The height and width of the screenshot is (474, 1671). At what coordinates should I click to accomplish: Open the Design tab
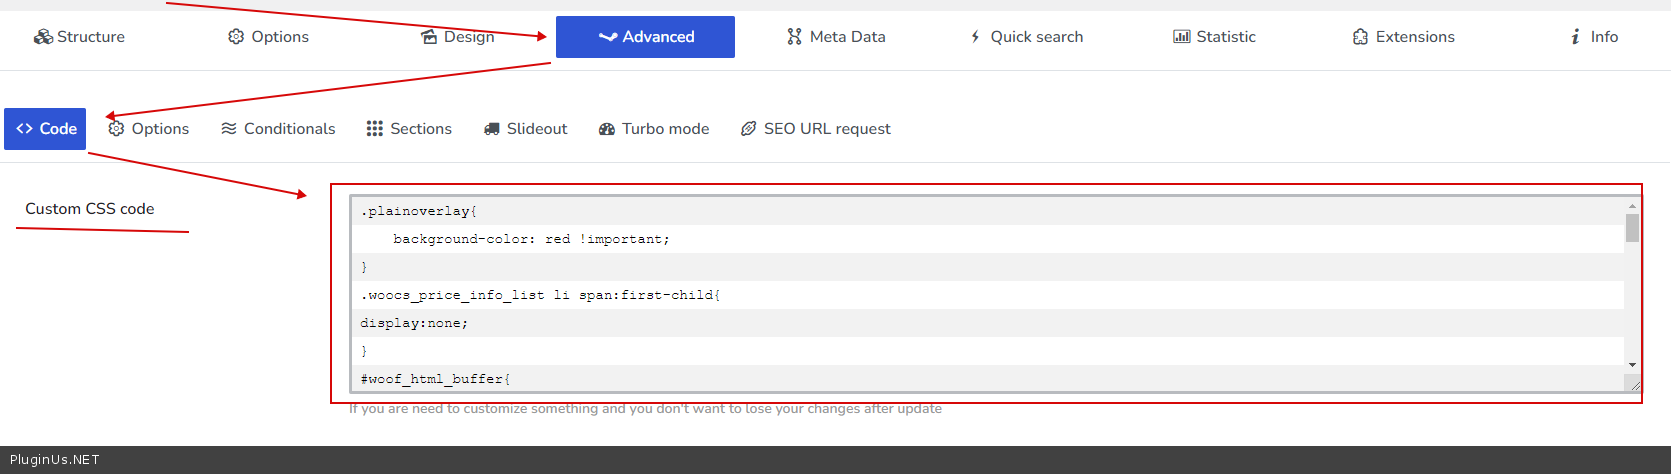[x=458, y=37]
